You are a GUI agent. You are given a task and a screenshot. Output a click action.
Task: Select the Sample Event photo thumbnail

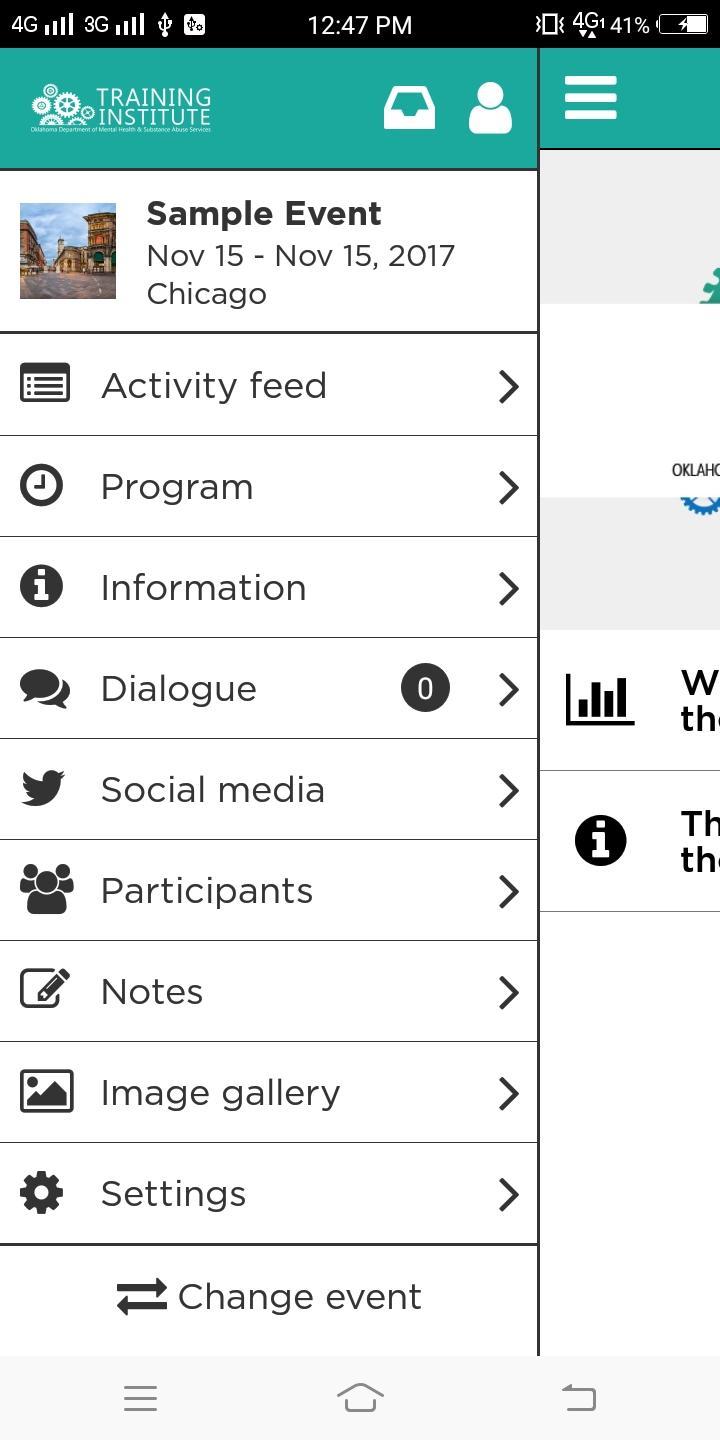(68, 251)
